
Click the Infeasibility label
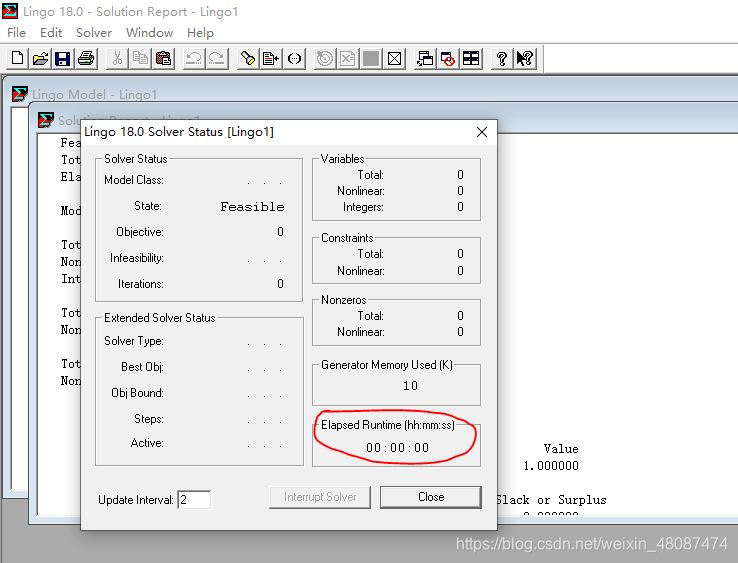click(136, 258)
